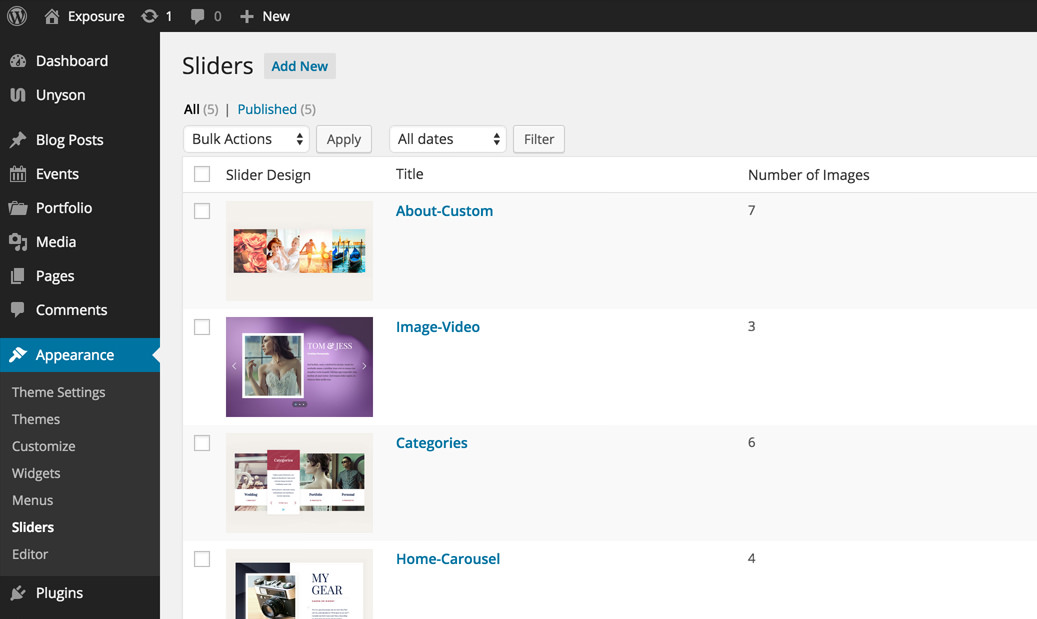This screenshot has width=1037, height=619.
Task: Click the WordPress logo icon
Action: coord(17,16)
